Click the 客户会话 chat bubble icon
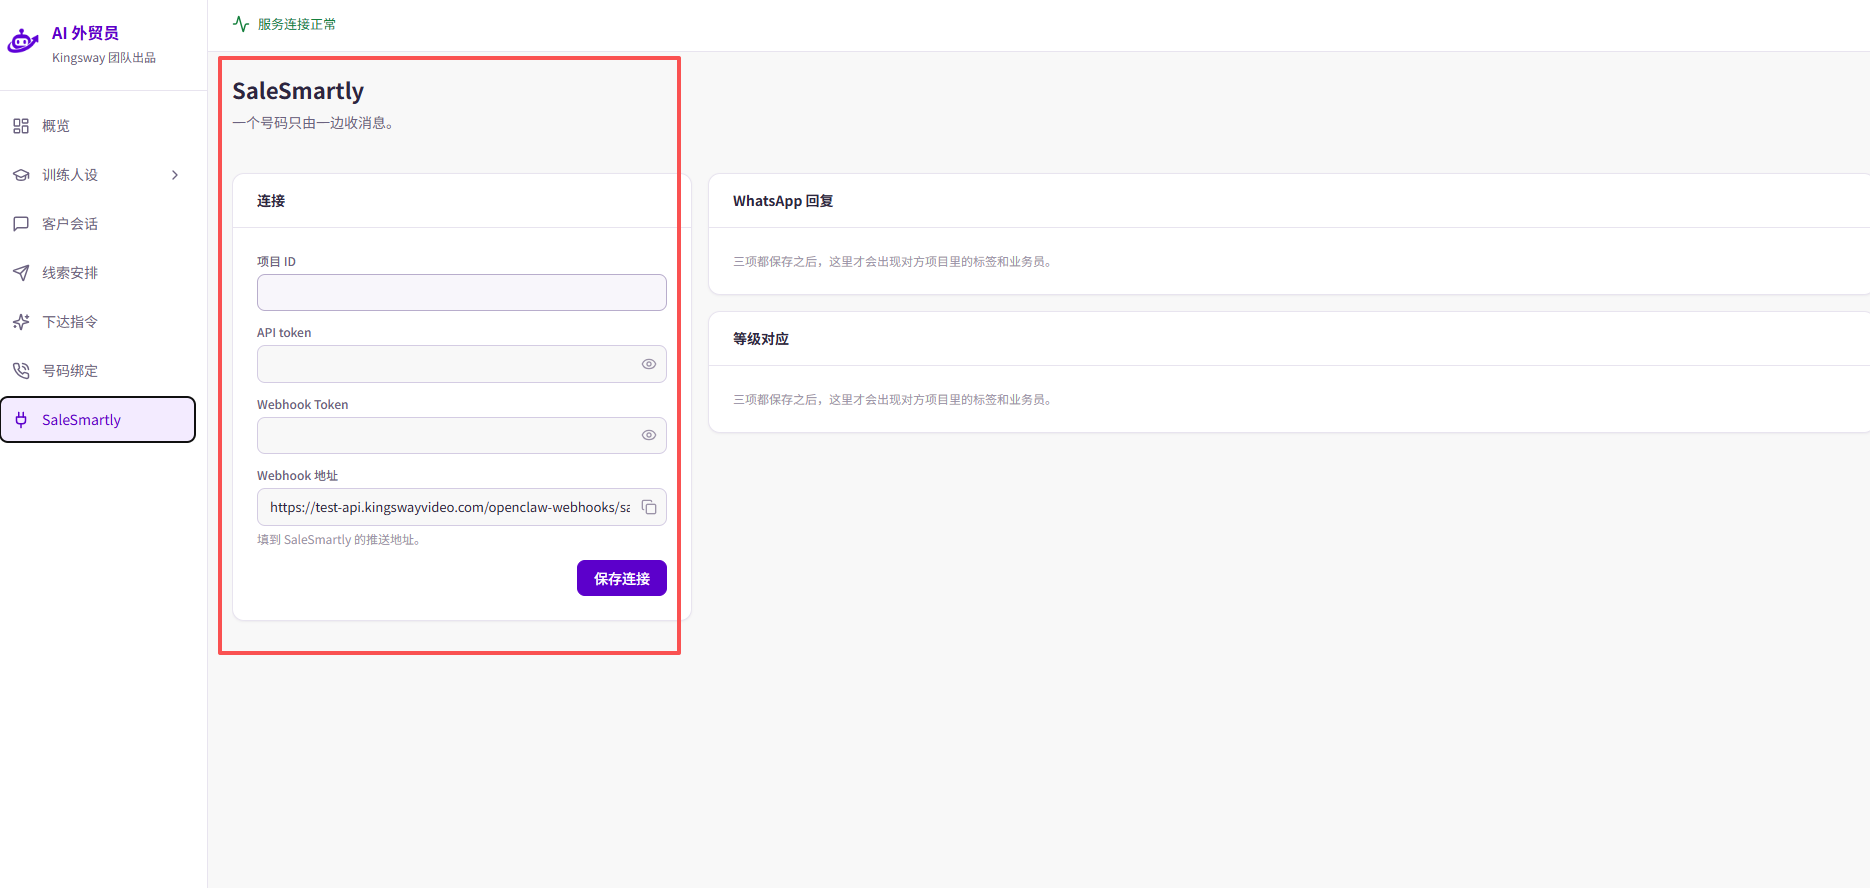Screen dimensions: 1870x888 click(x=21, y=224)
